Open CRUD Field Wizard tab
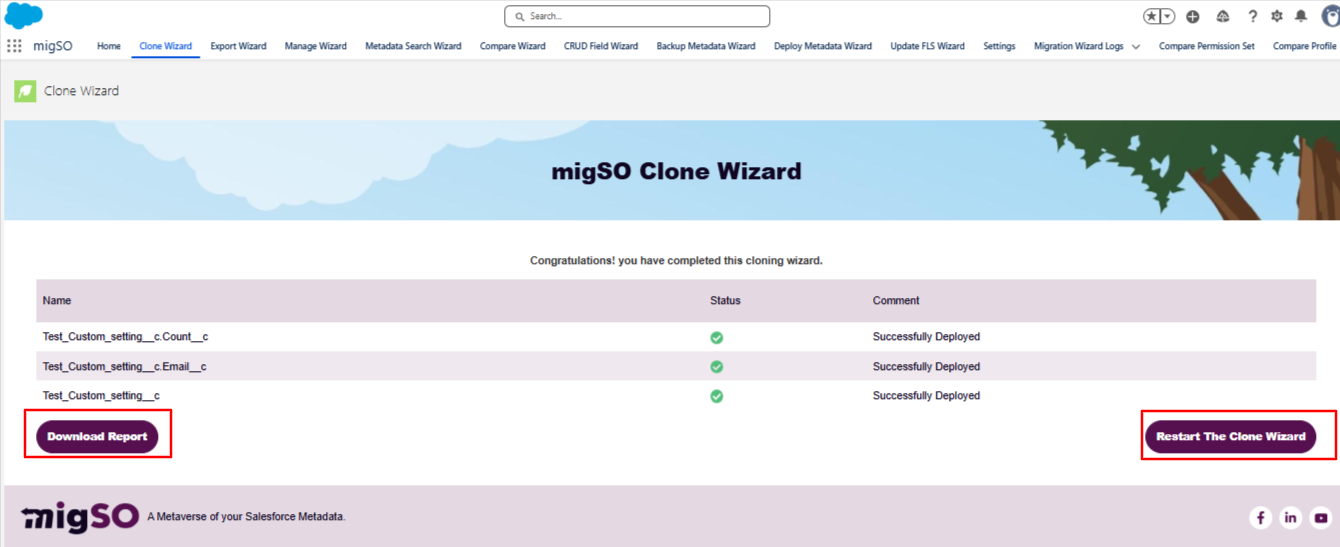The width and height of the screenshot is (1340, 547). pos(601,46)
